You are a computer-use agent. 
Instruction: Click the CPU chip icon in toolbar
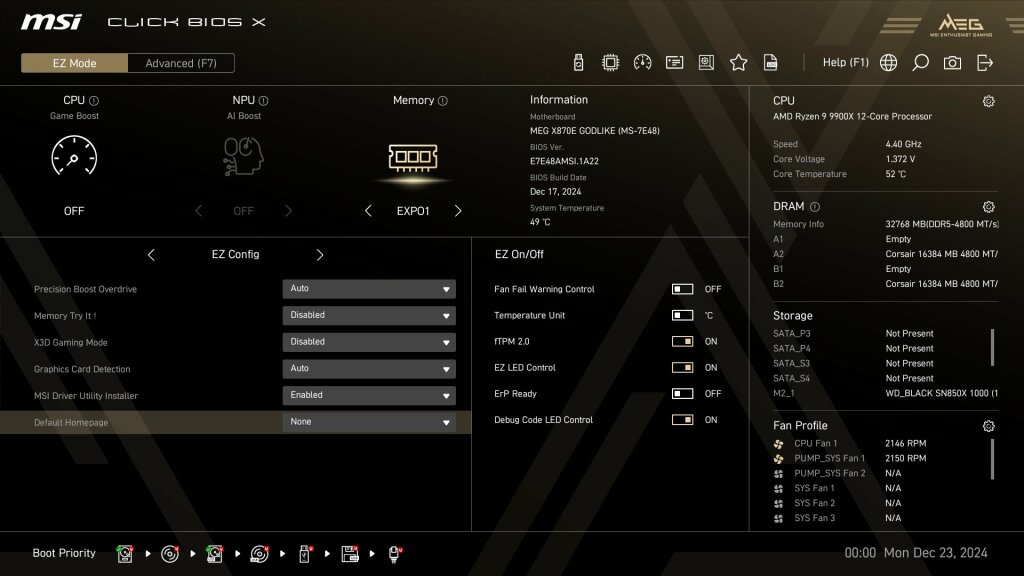[610, 63]
